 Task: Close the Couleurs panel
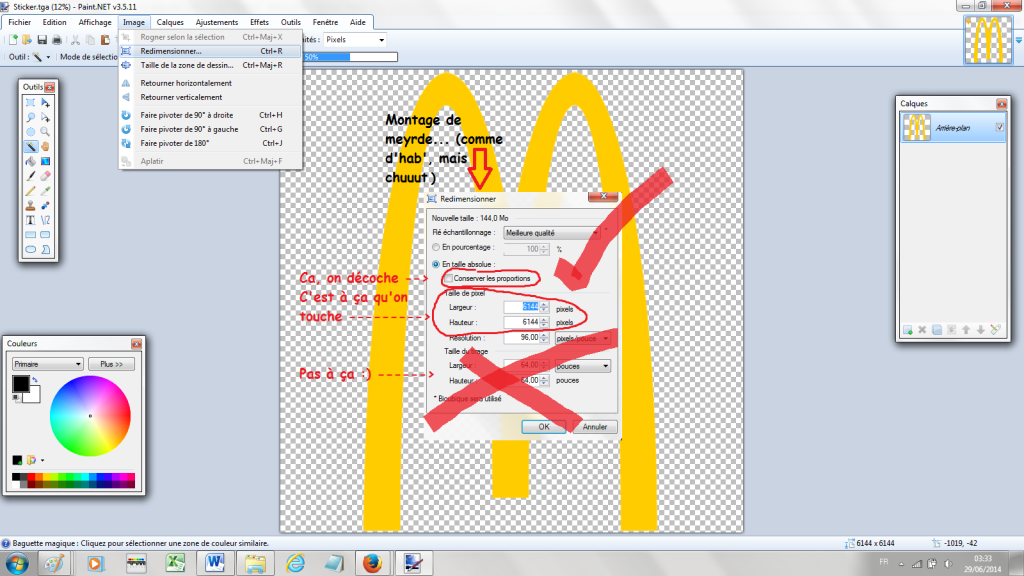coord(136,344)
